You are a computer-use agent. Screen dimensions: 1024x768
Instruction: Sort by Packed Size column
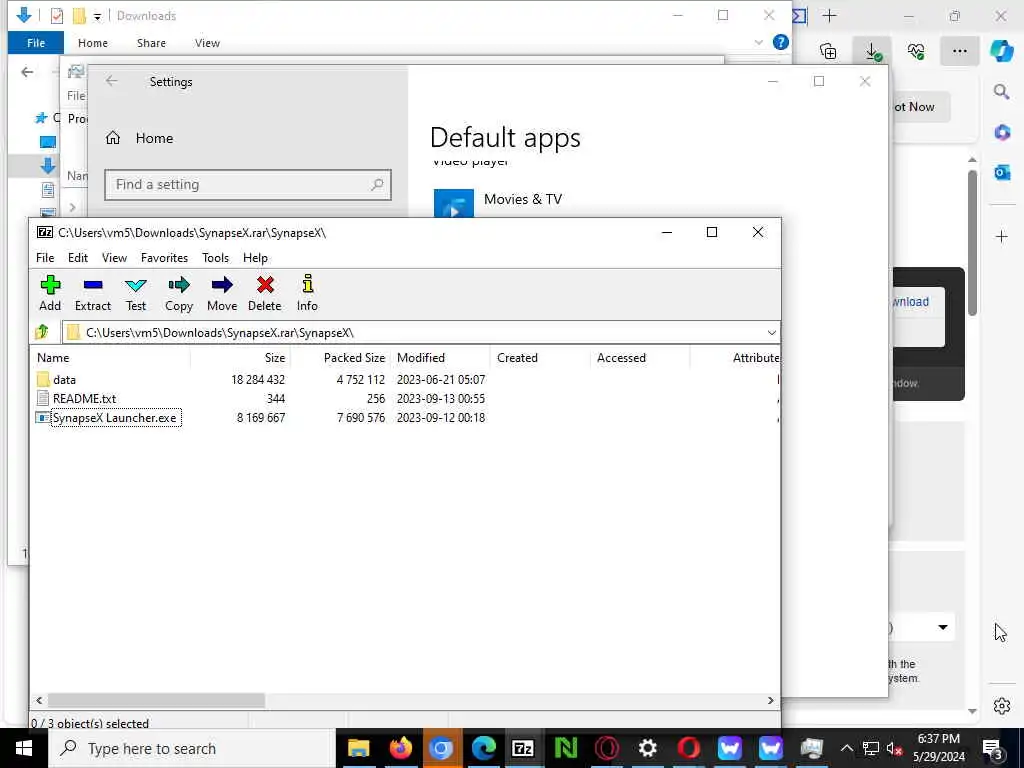(340, 358)
